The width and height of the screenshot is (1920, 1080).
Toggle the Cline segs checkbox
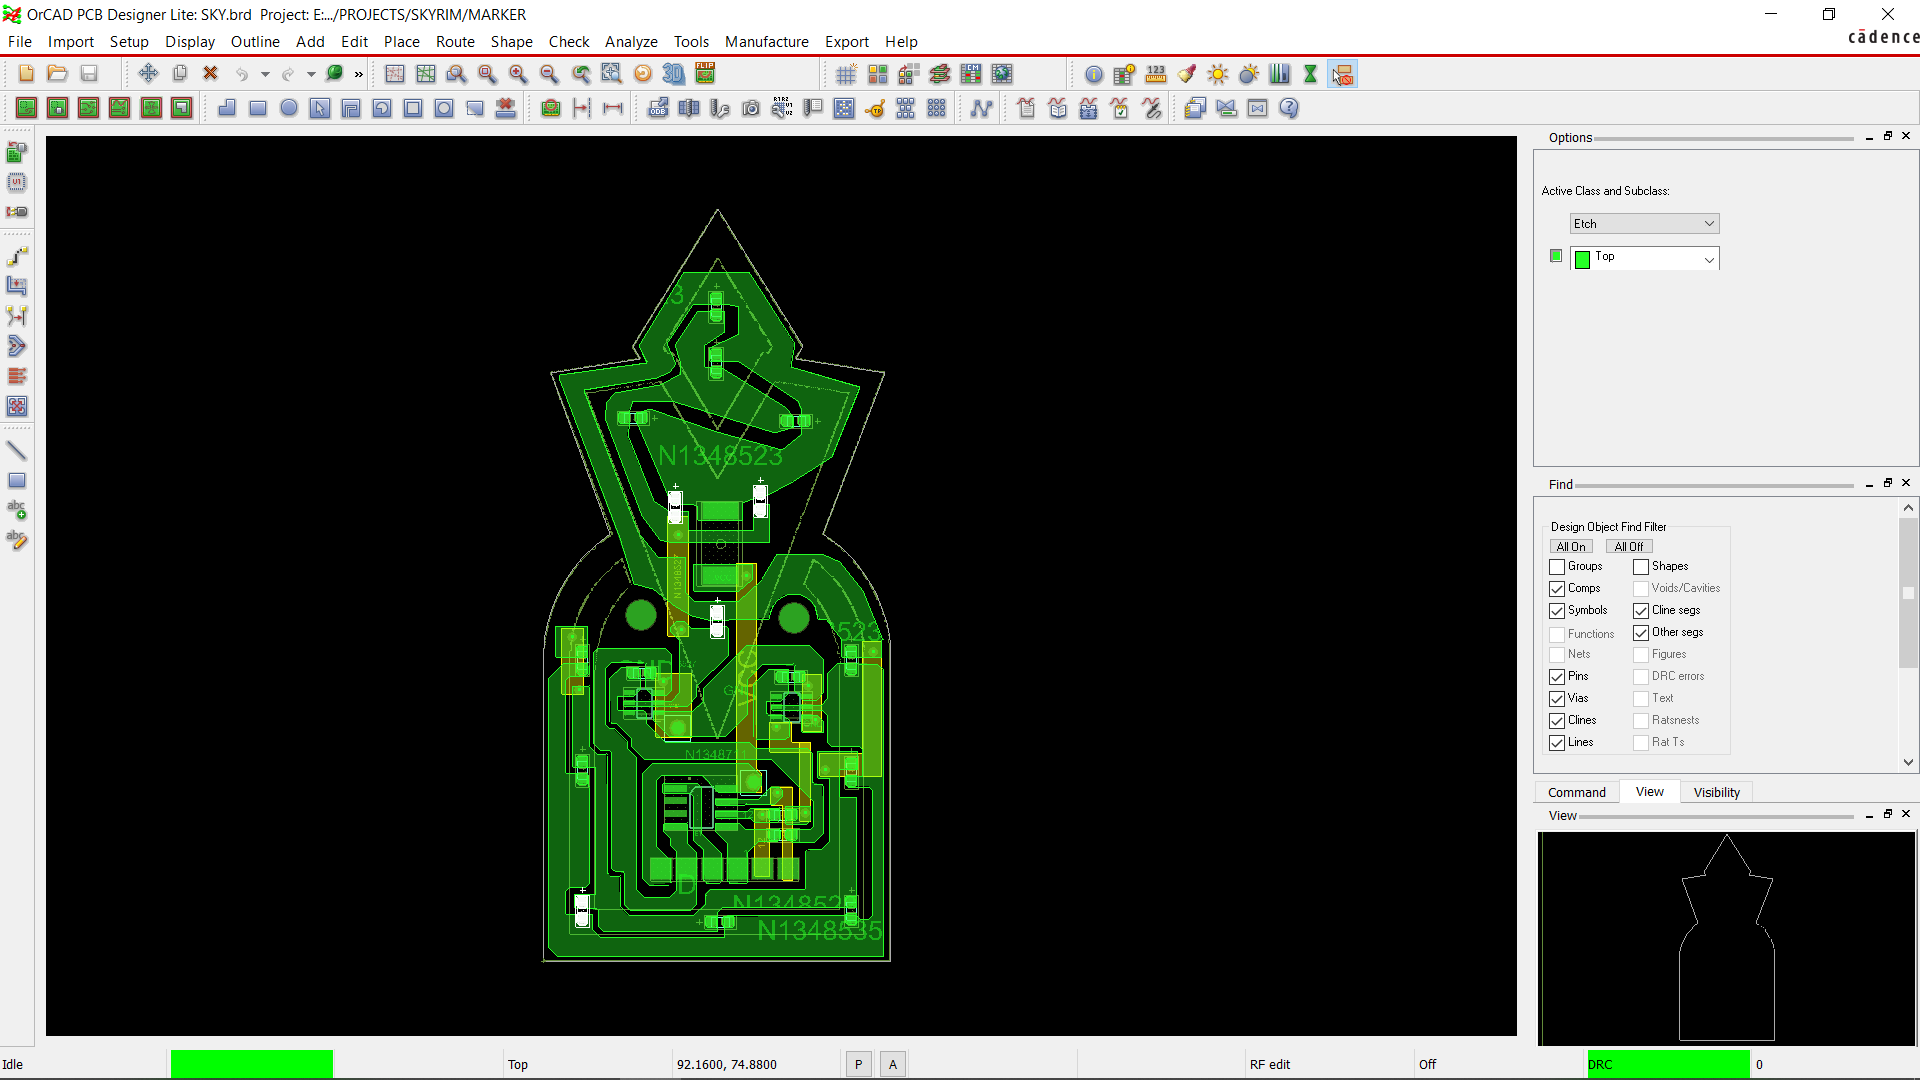coord(1641,611)
